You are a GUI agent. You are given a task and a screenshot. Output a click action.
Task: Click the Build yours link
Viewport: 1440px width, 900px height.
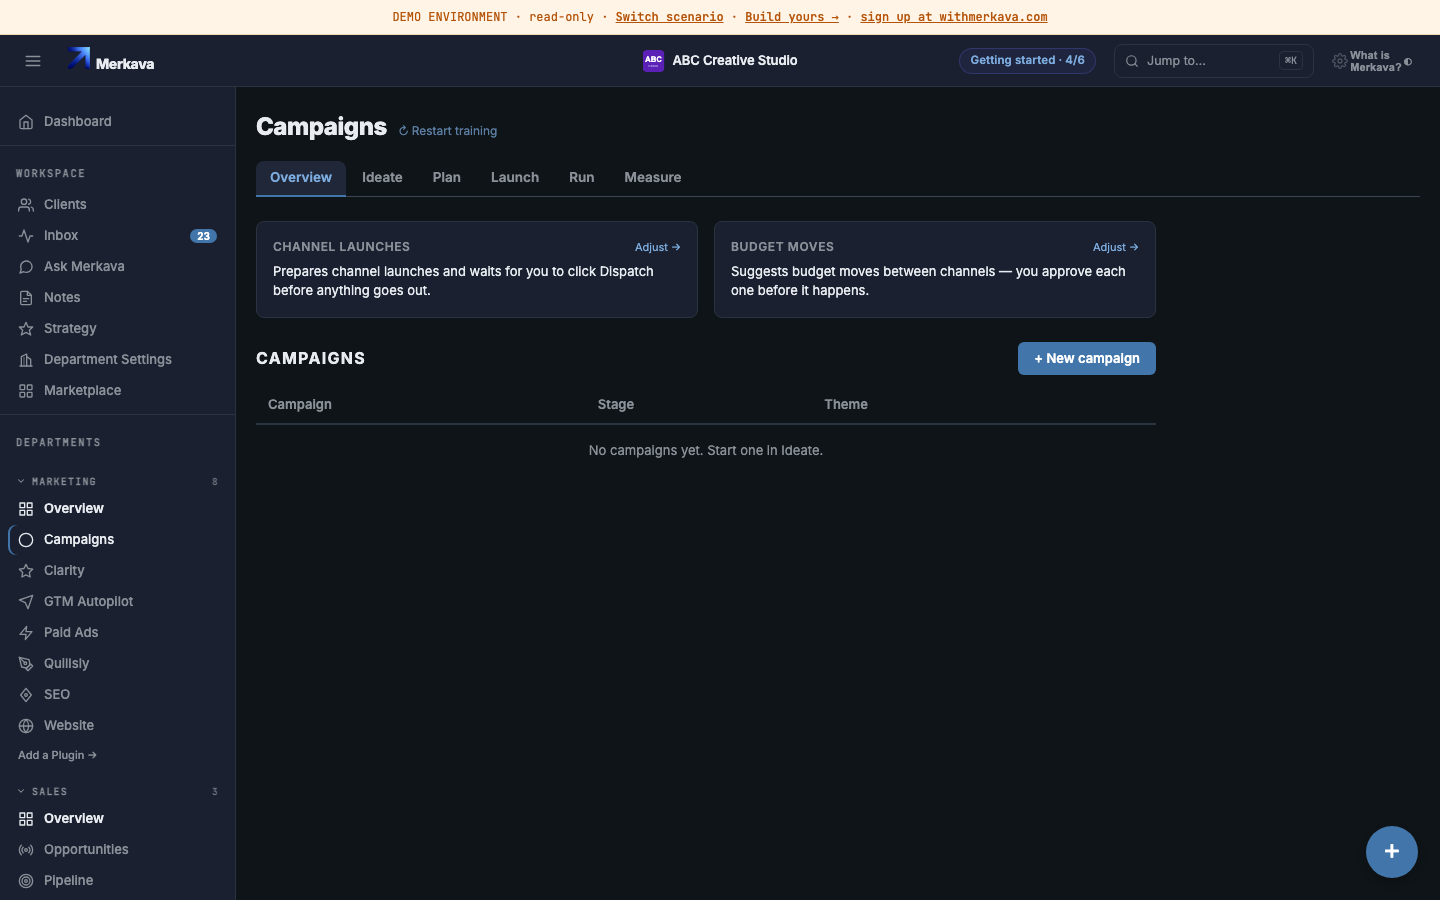(792, 17)
